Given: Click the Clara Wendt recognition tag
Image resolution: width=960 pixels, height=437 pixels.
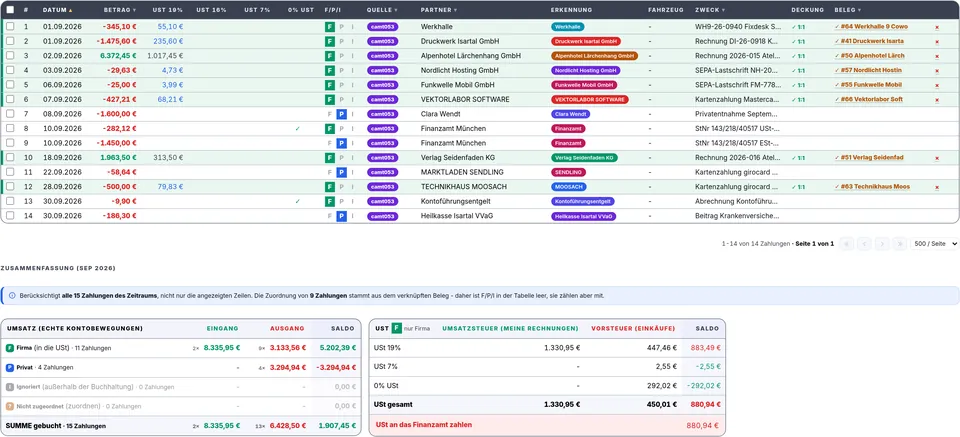Looking at the screenshot, I should 571,114.
